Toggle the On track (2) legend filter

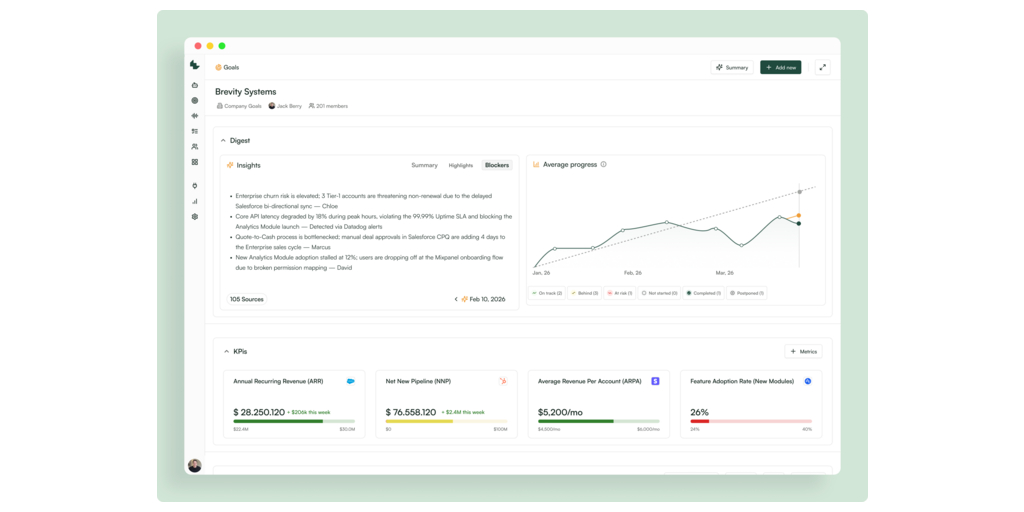547,293
